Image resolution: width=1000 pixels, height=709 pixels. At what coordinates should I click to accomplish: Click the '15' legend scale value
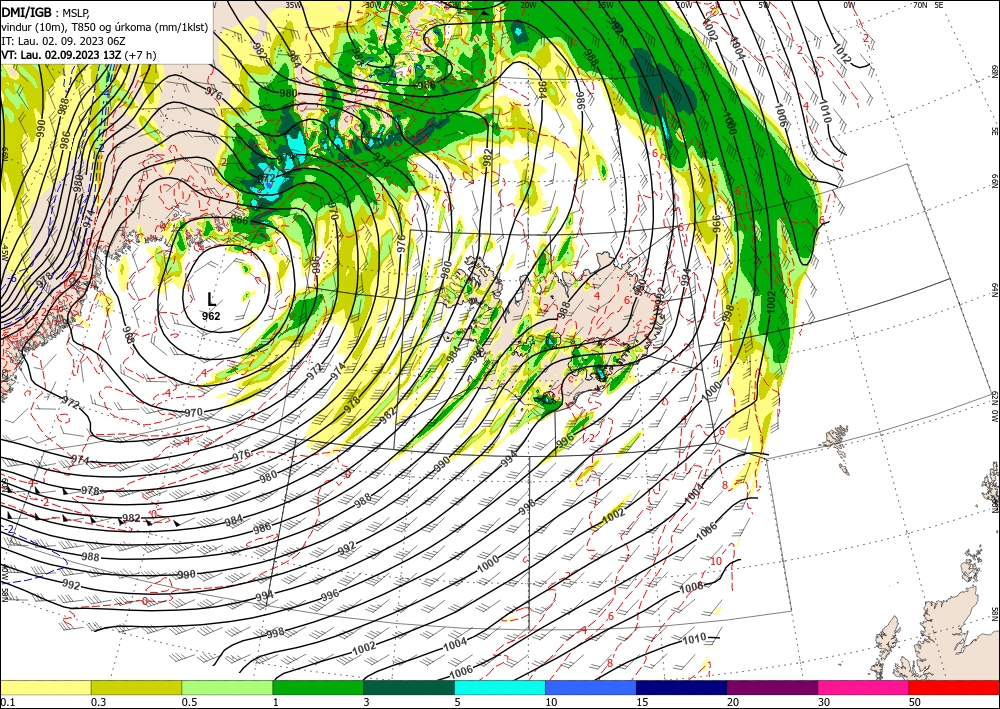[x=642, y=702]
